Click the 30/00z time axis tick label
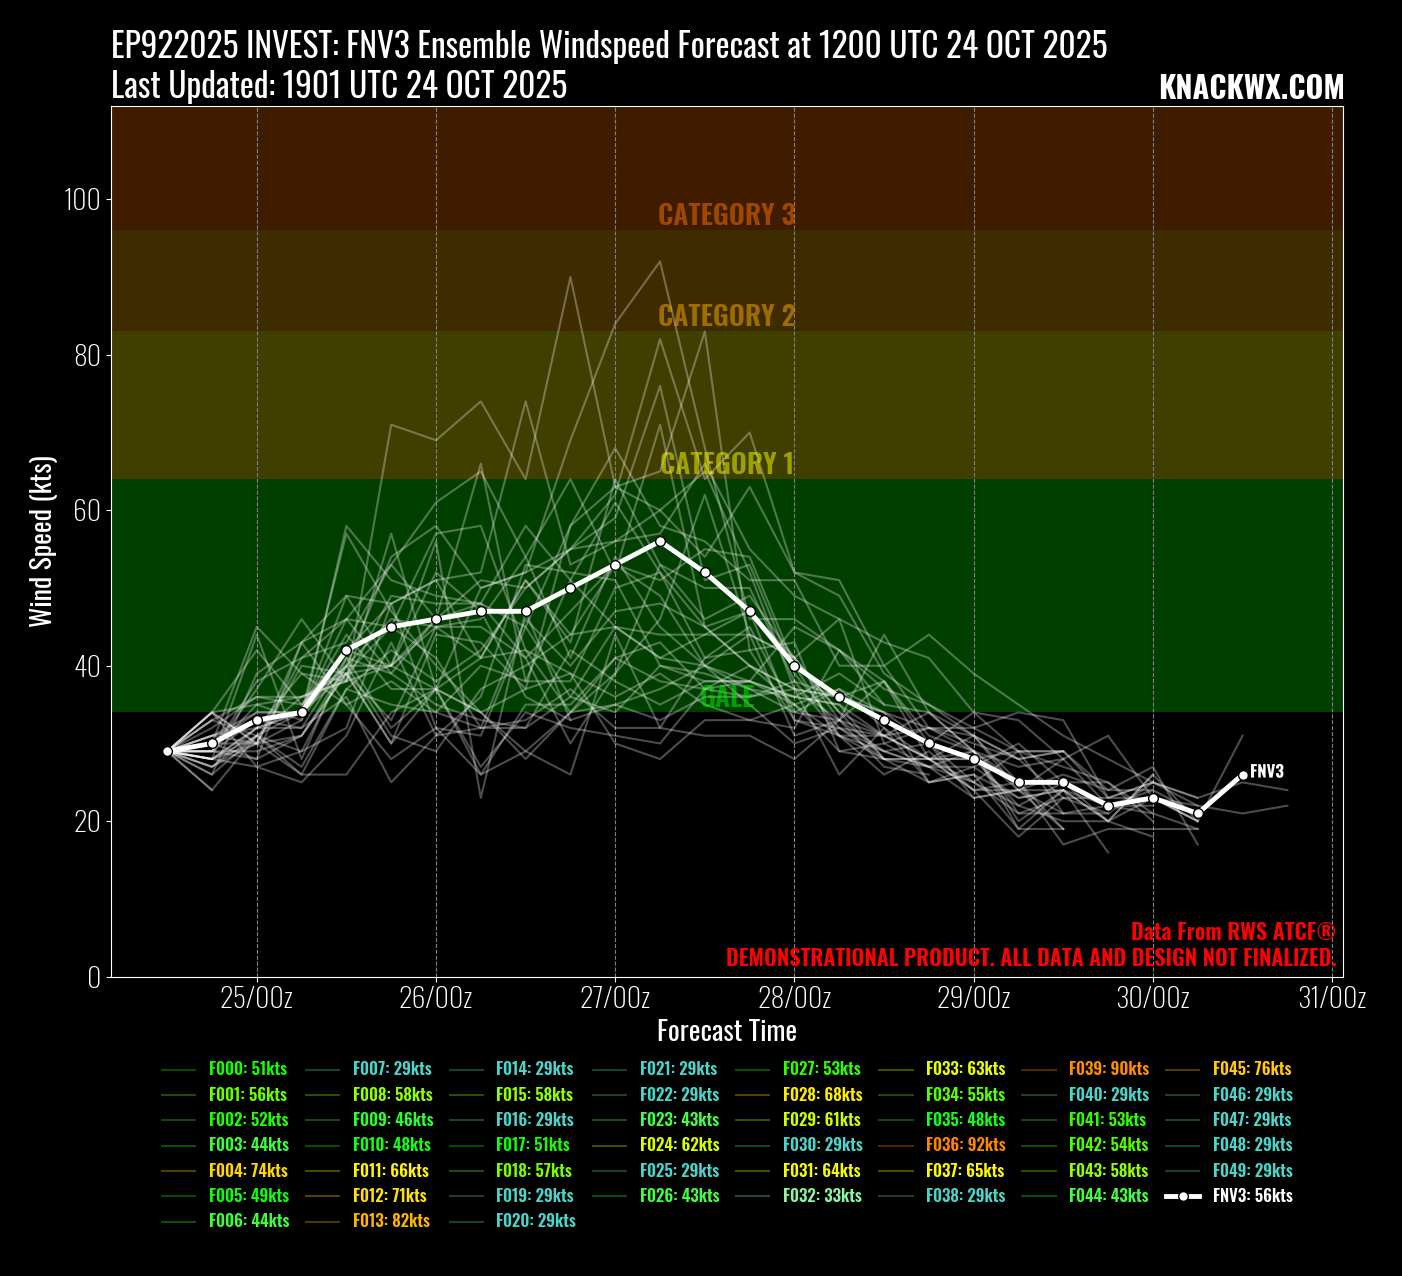The width and height of the screenshot is (1402, 1276). (x=1153, y=998)
